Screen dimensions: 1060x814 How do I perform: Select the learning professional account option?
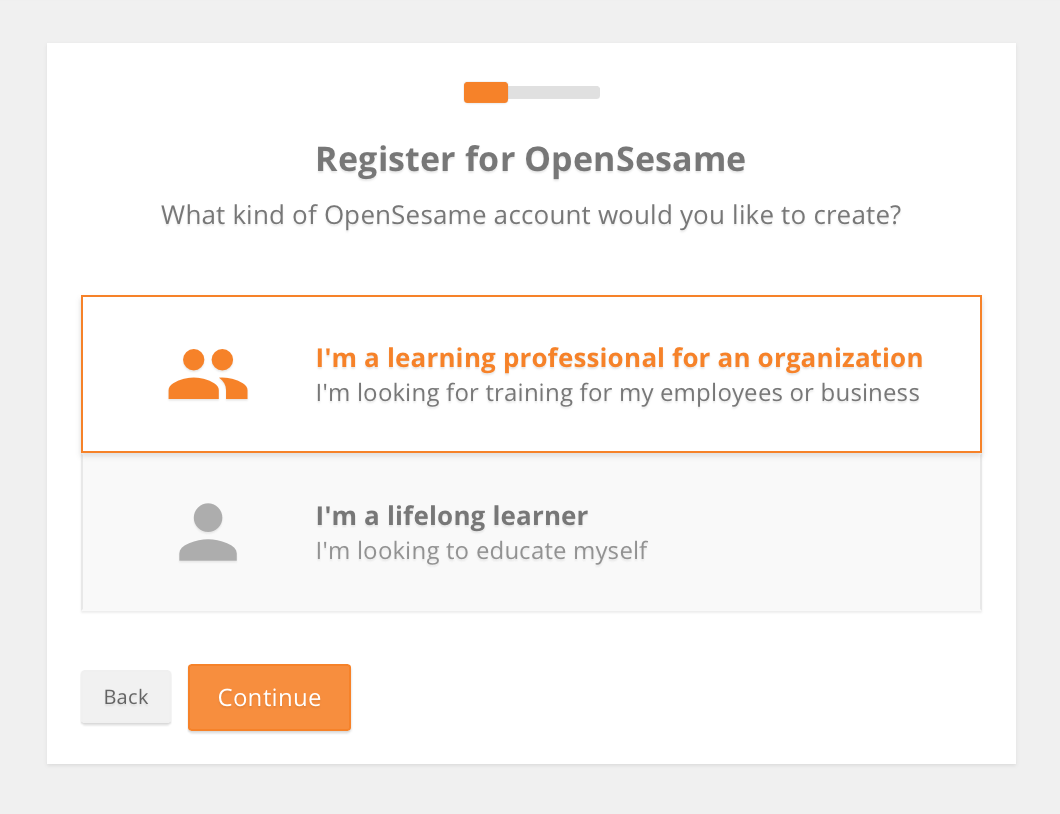(531, 374)
